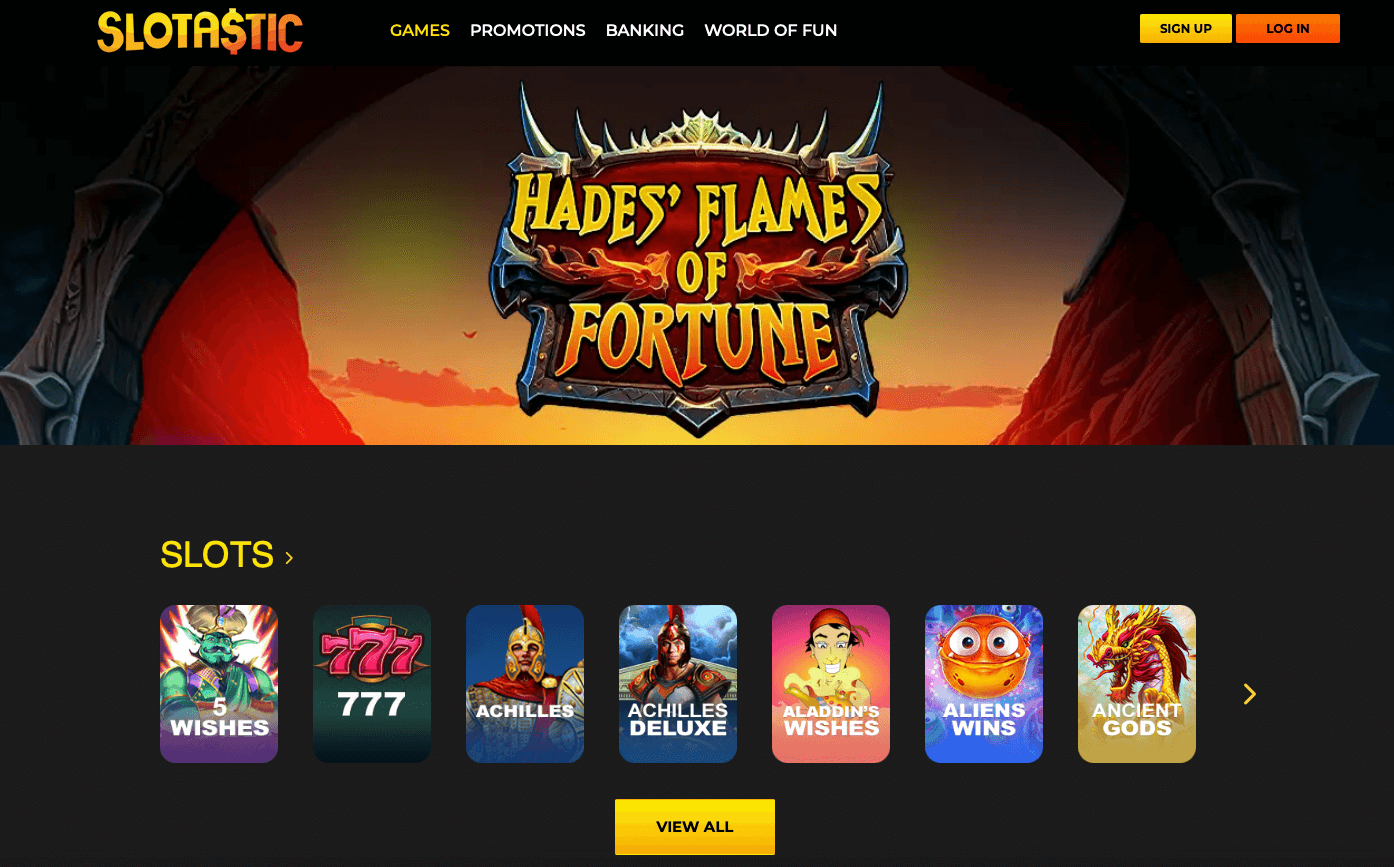Expand the SLOTS section heading chevron

coord(289,558)
